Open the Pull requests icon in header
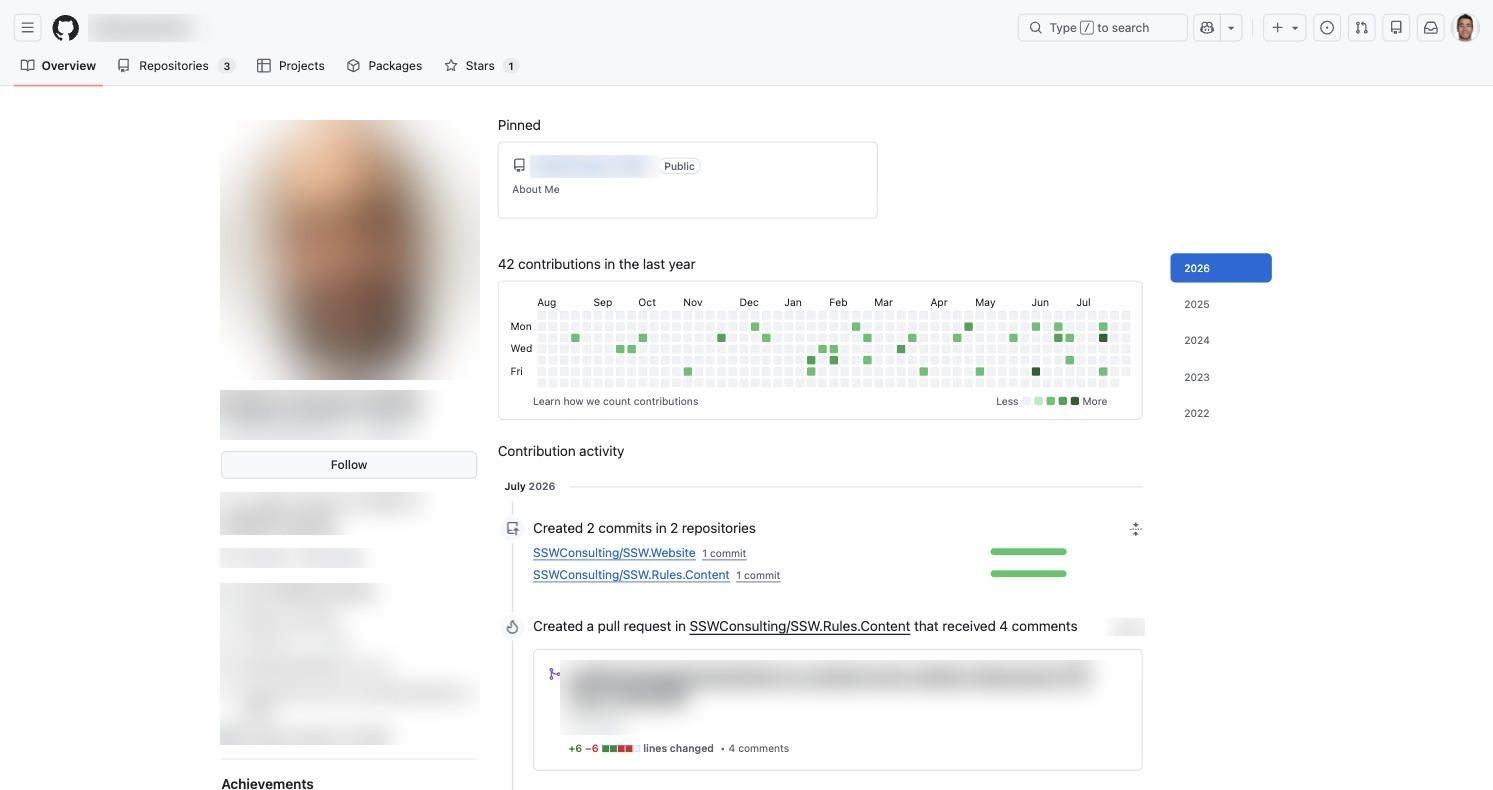The height and width of the screenshot is (790, 1493). [1361, 28]
